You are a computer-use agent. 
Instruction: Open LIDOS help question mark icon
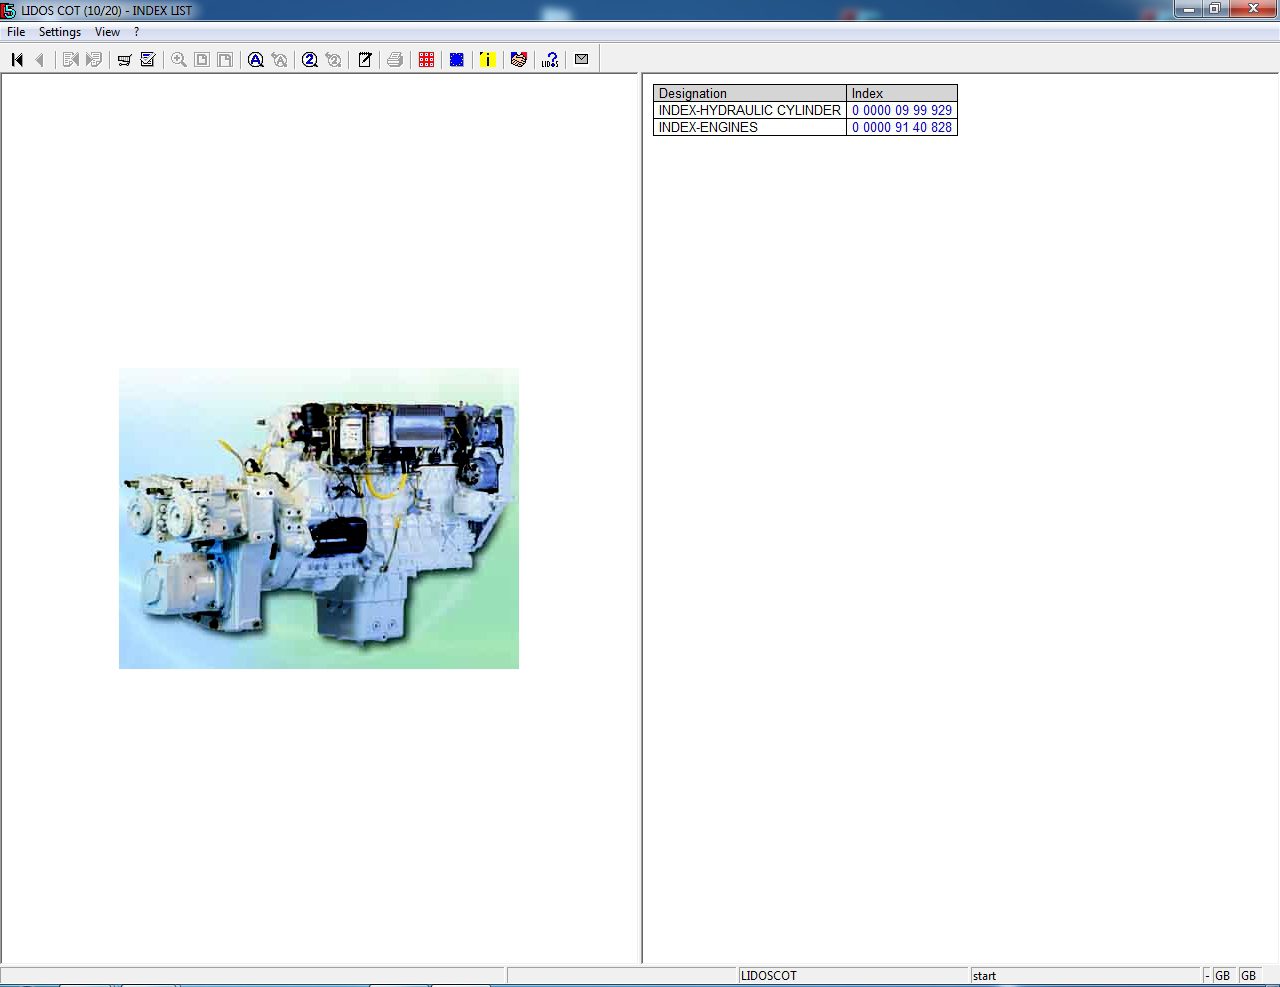pyautogui.click(x=549, y=59)
